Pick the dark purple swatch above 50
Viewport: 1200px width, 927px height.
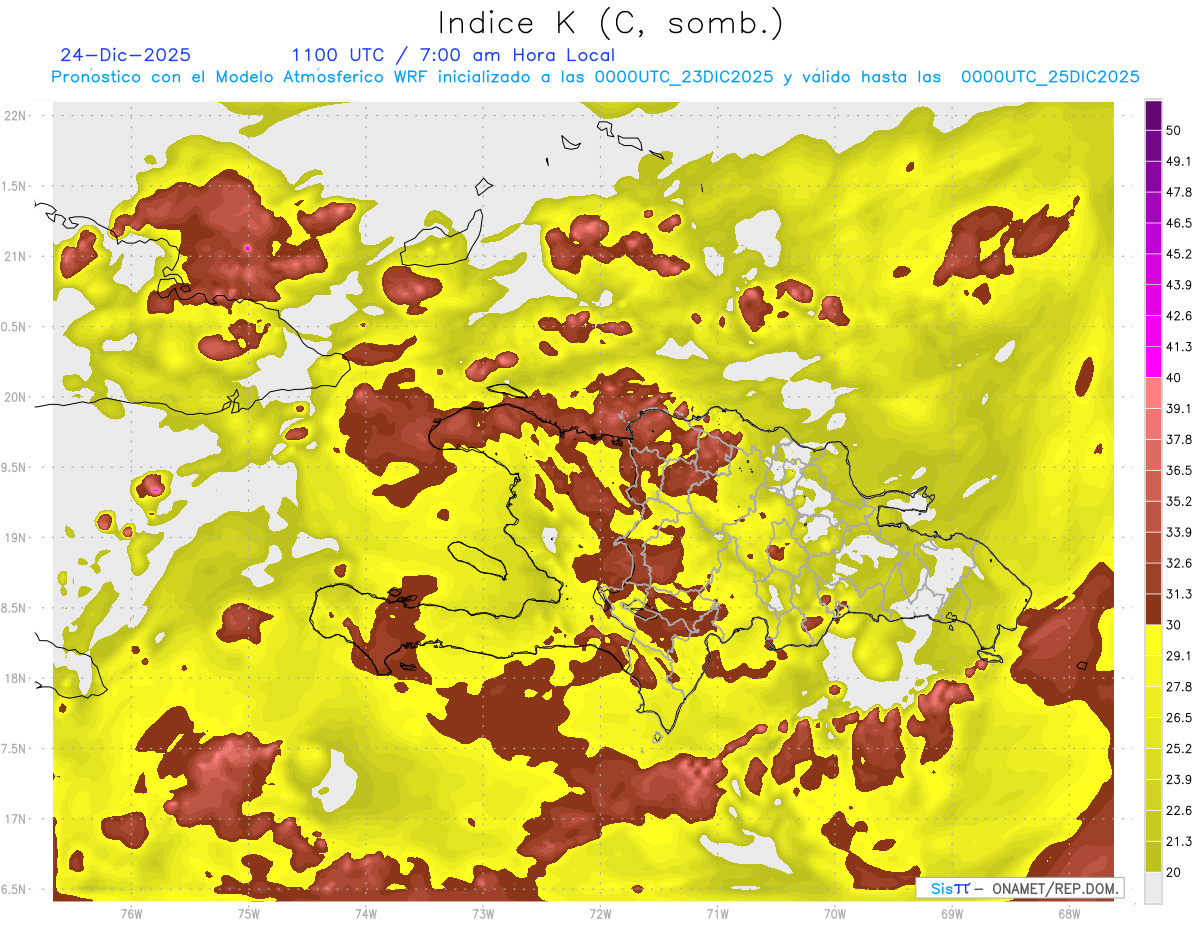pos(1153,116)
